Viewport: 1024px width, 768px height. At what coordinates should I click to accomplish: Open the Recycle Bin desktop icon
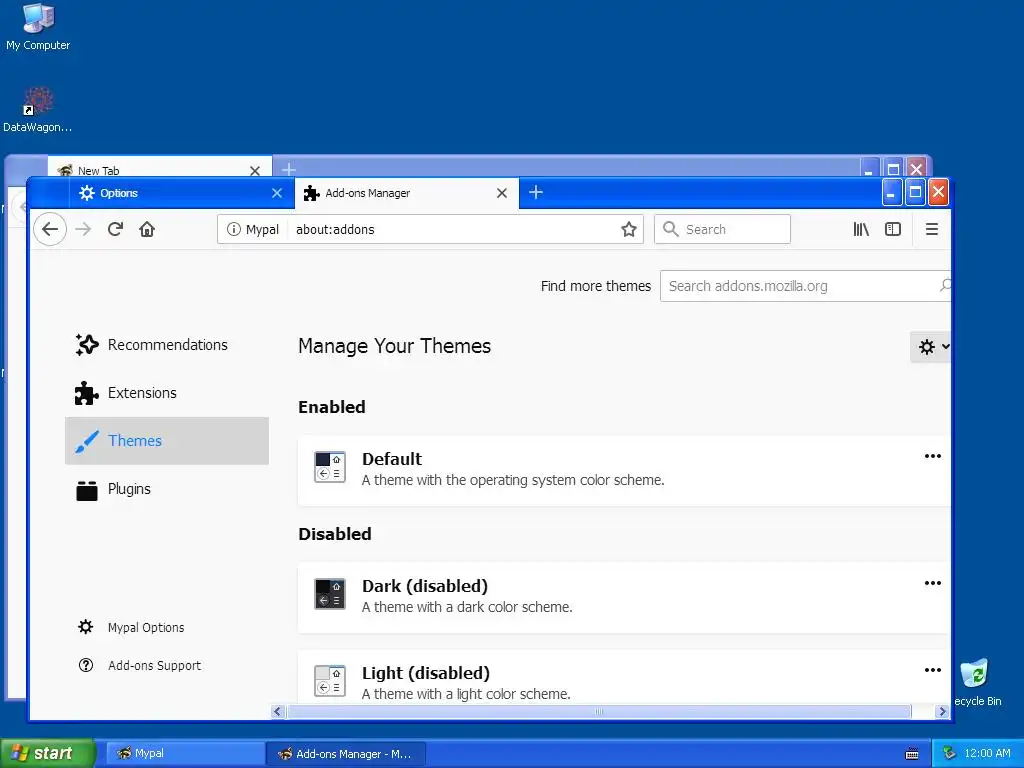(977, 683)
